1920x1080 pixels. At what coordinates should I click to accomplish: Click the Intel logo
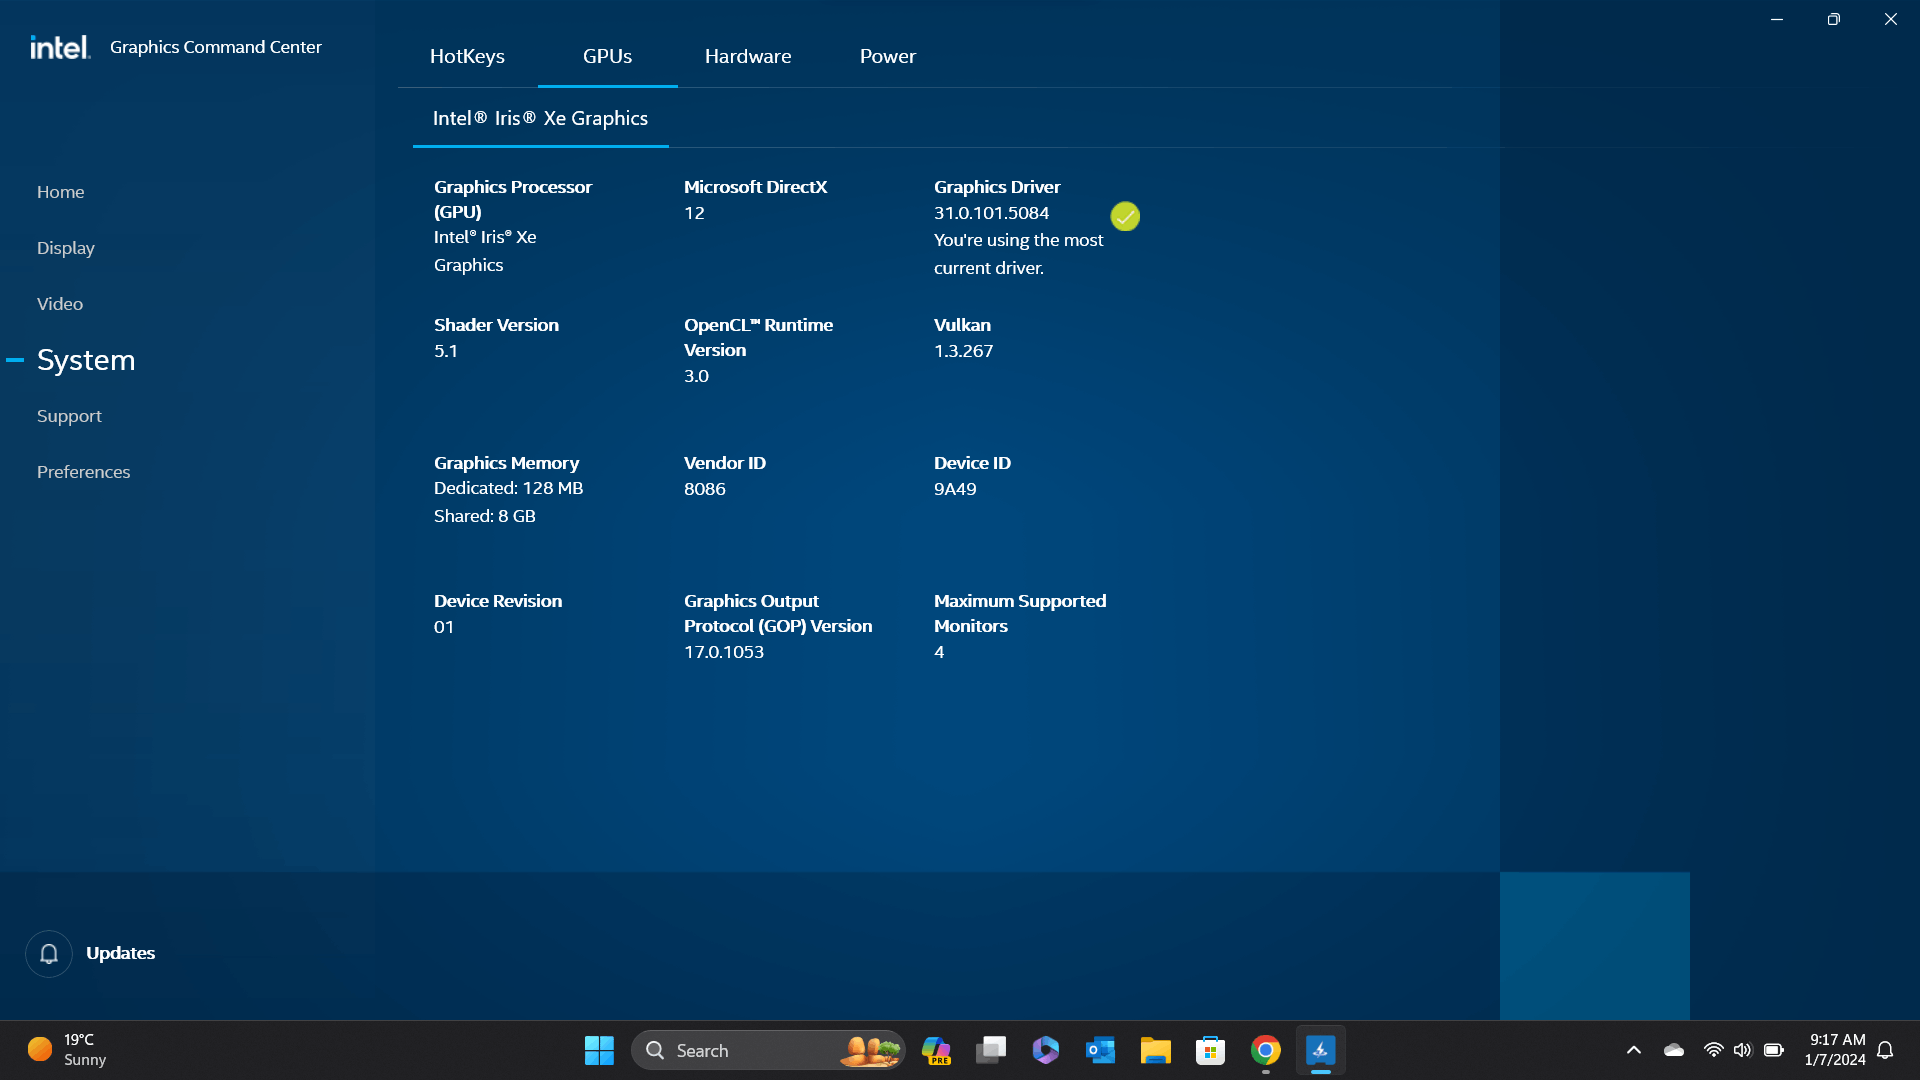pos(60,47)
